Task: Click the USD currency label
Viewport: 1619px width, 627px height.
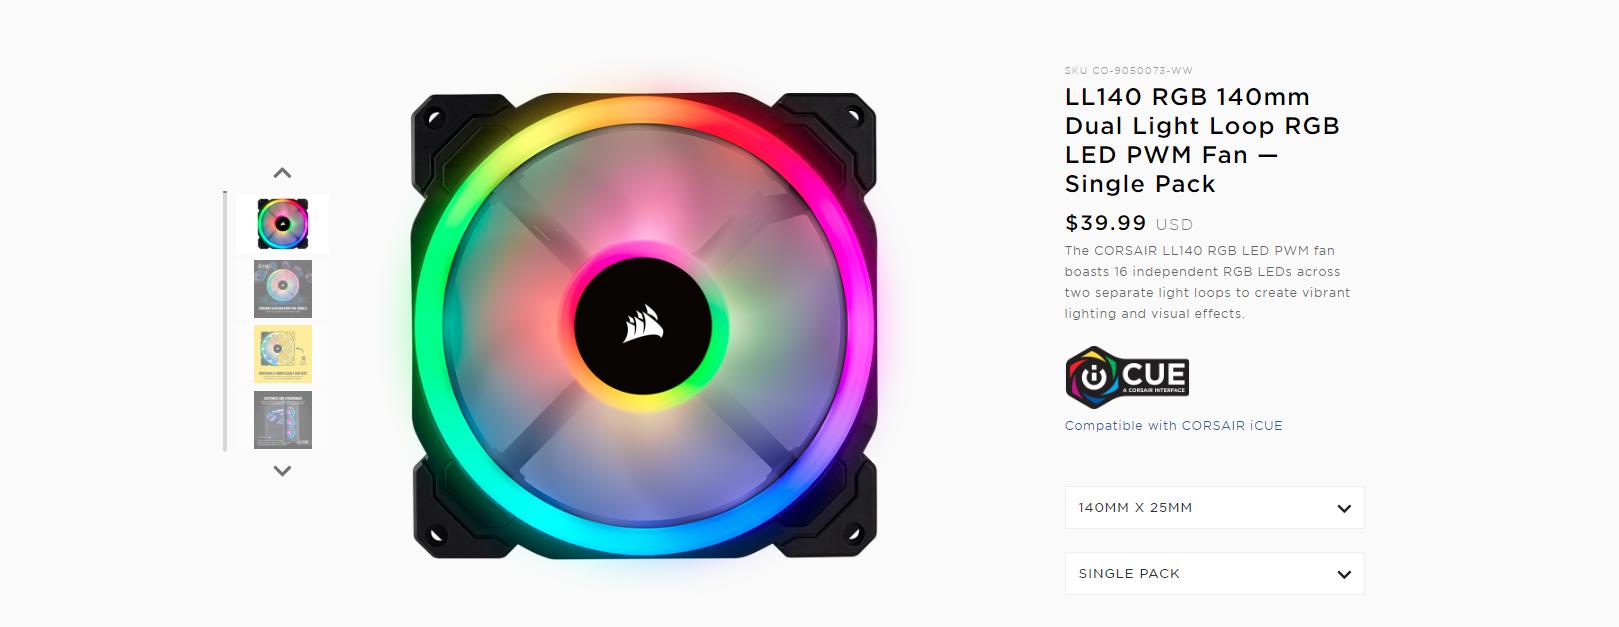Action: click(x=1175, y=225)
